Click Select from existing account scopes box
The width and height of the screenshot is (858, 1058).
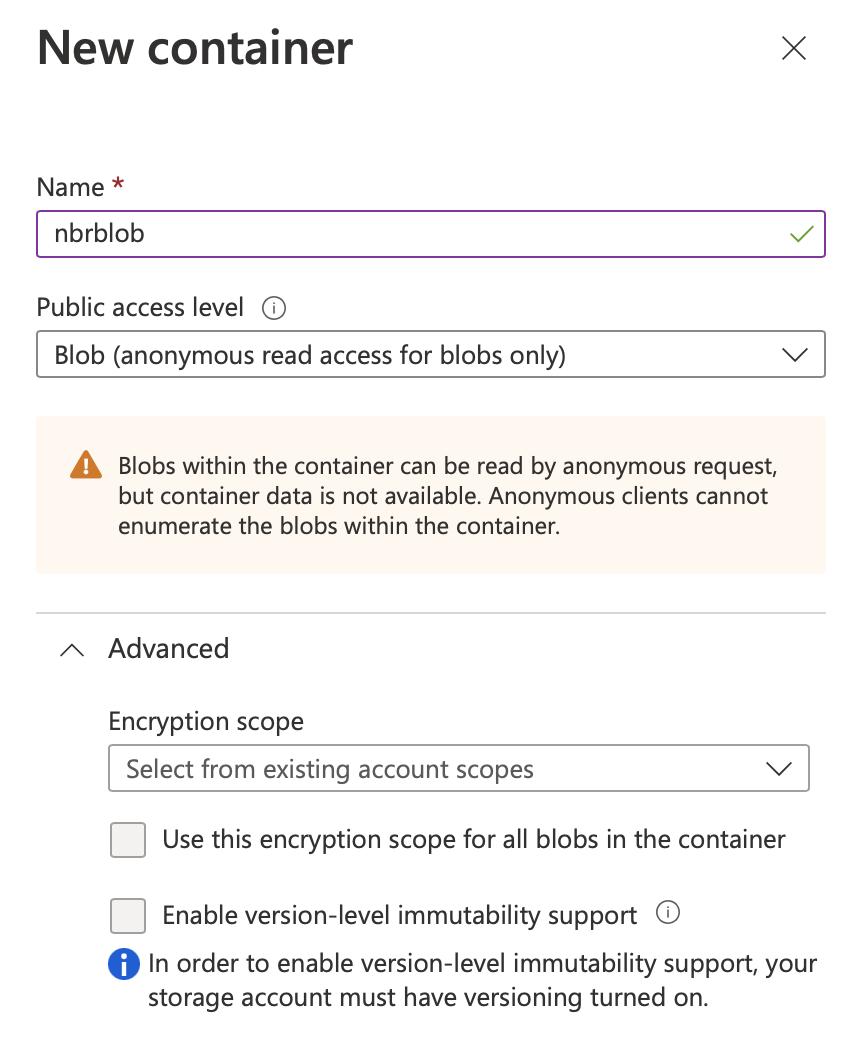459,769
